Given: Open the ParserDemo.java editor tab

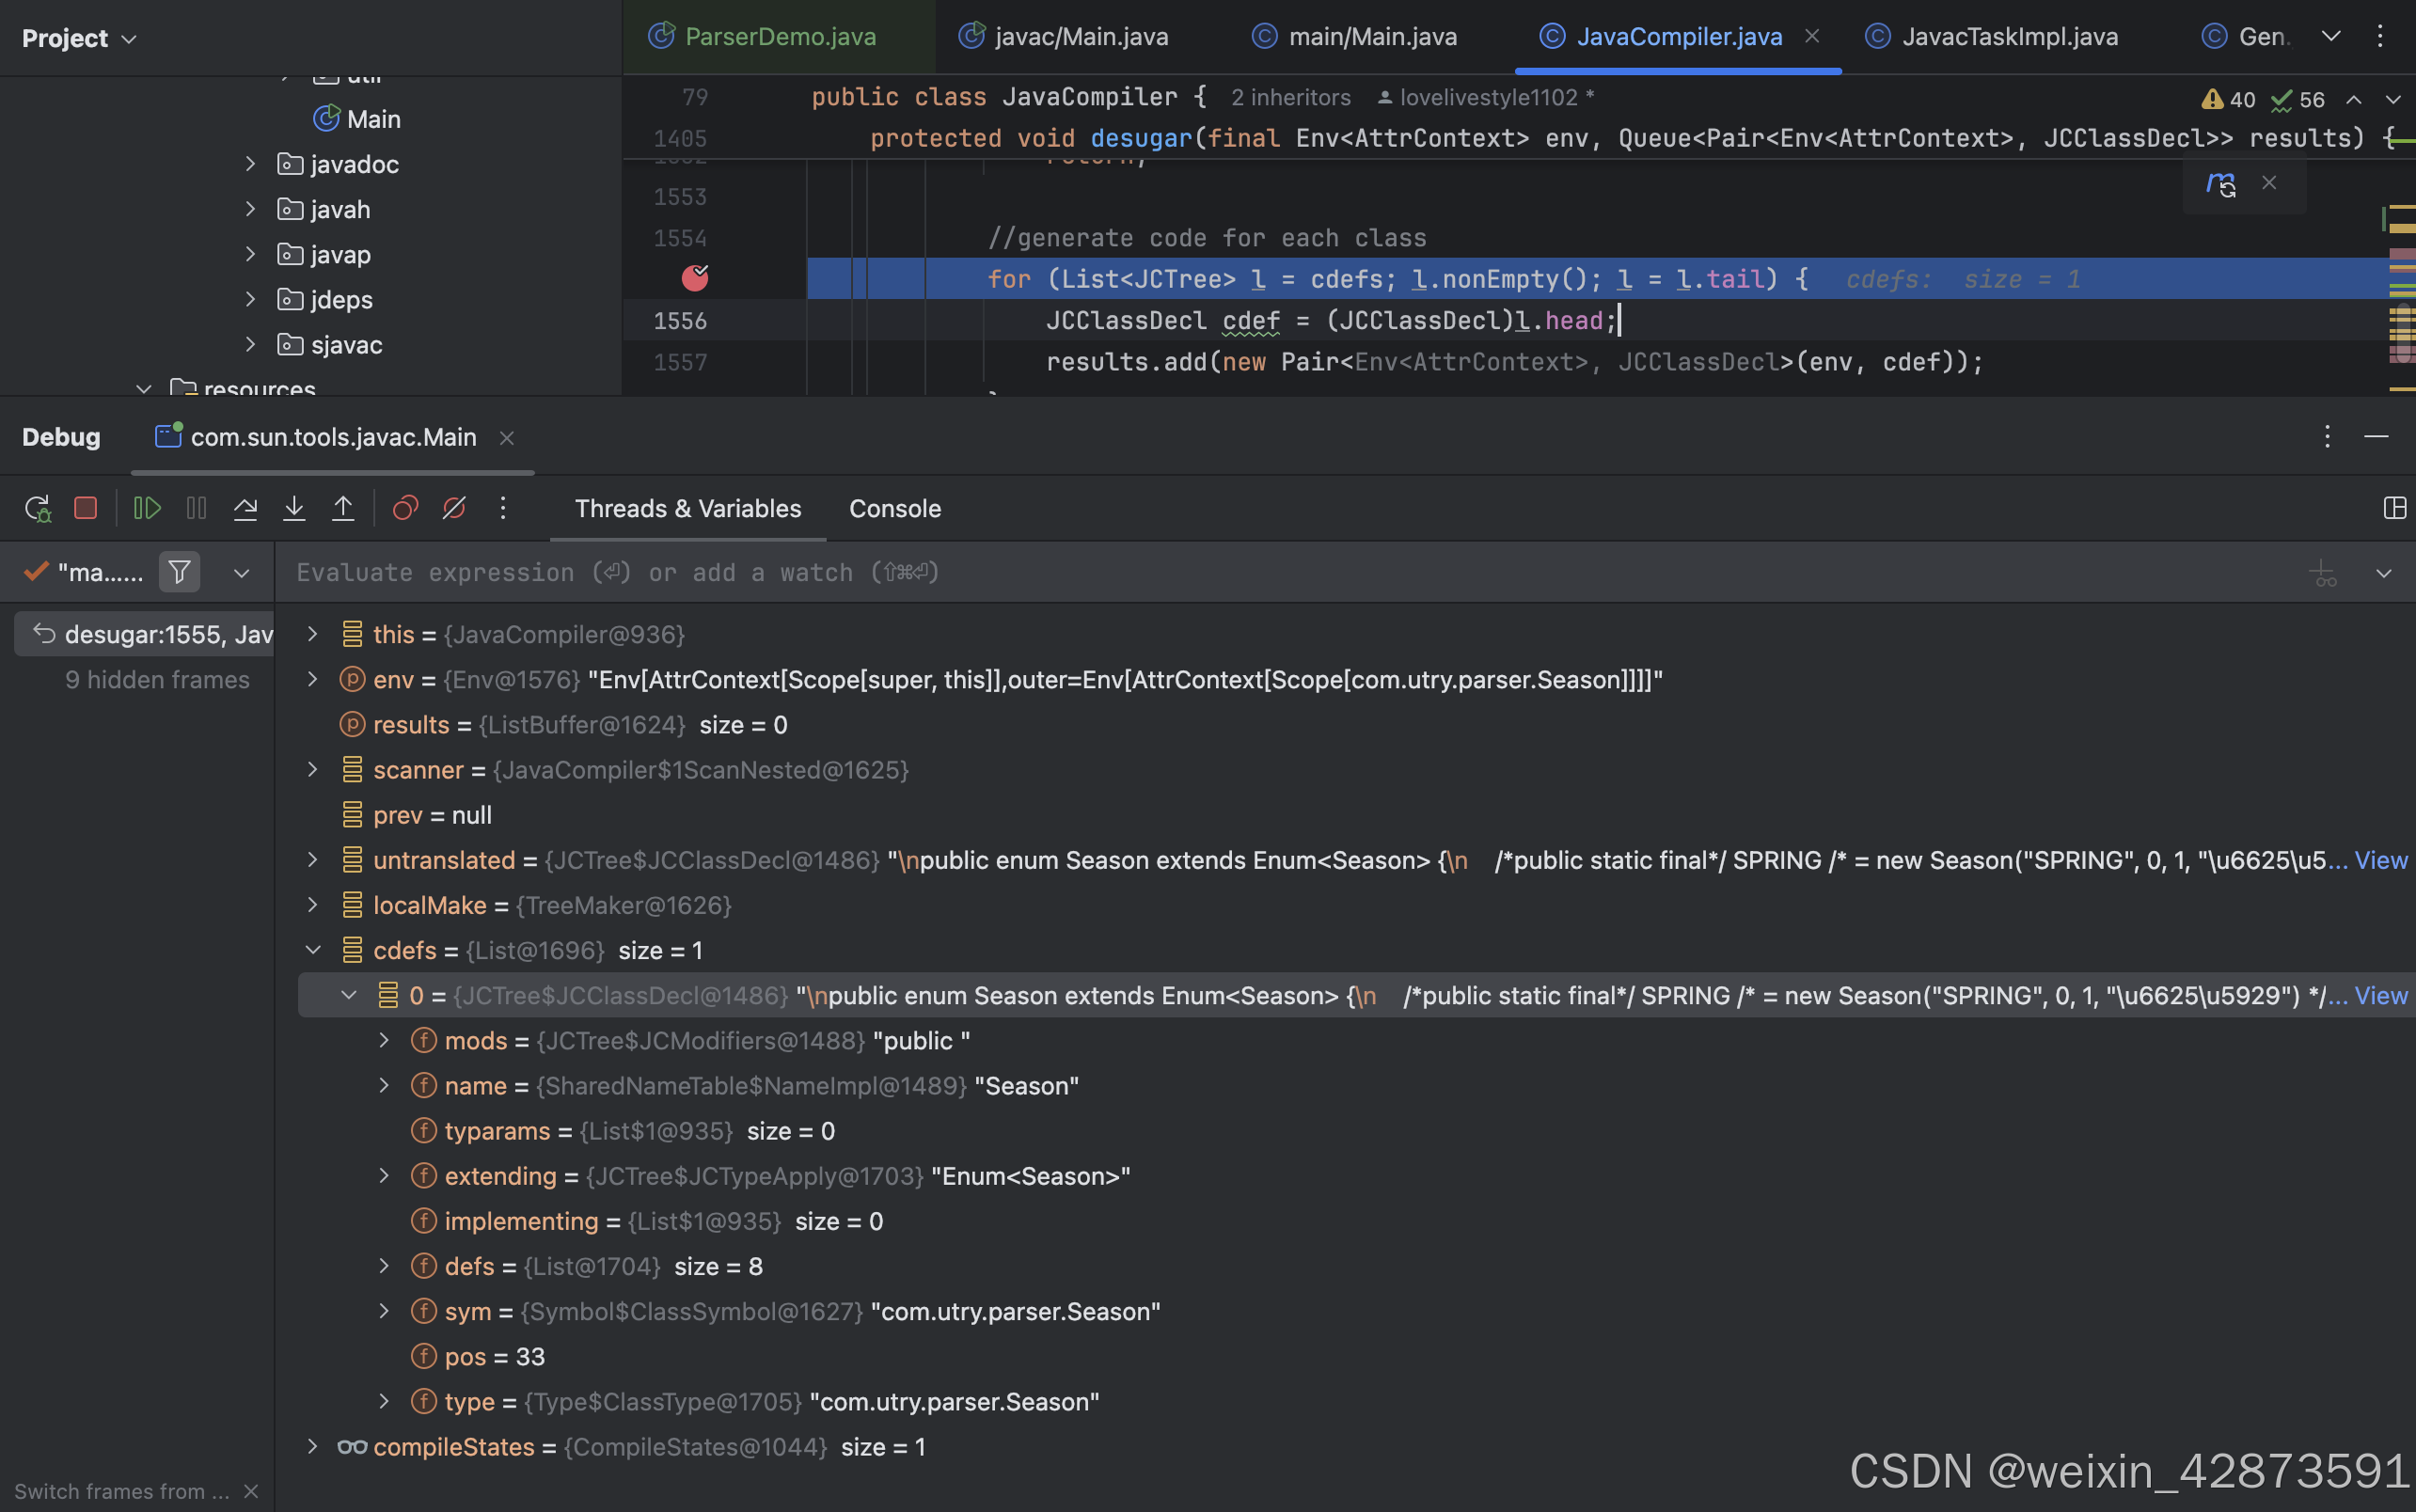Looking at the screenshot, I should pos(780,37).
